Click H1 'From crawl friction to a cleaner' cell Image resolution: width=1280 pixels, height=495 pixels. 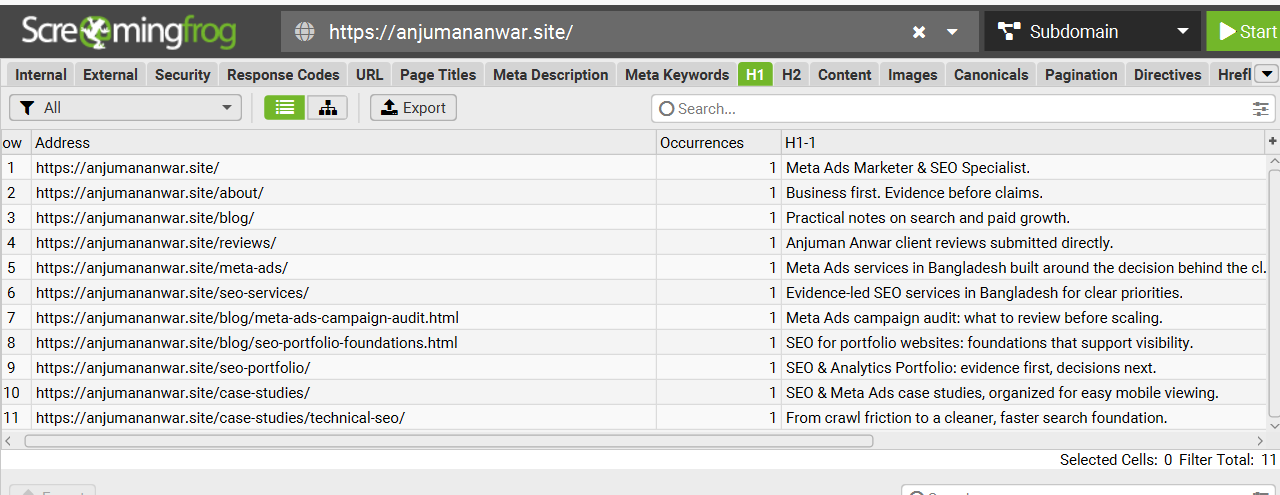(x=1024, y=417)
